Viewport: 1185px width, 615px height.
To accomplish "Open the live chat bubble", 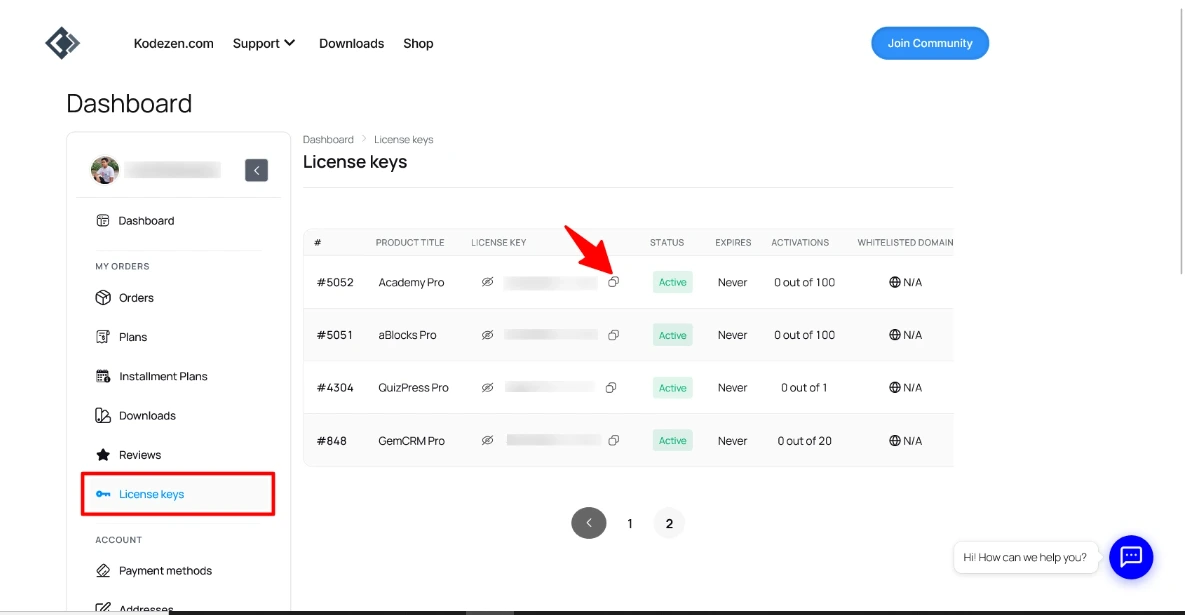I will point(1131,558).
